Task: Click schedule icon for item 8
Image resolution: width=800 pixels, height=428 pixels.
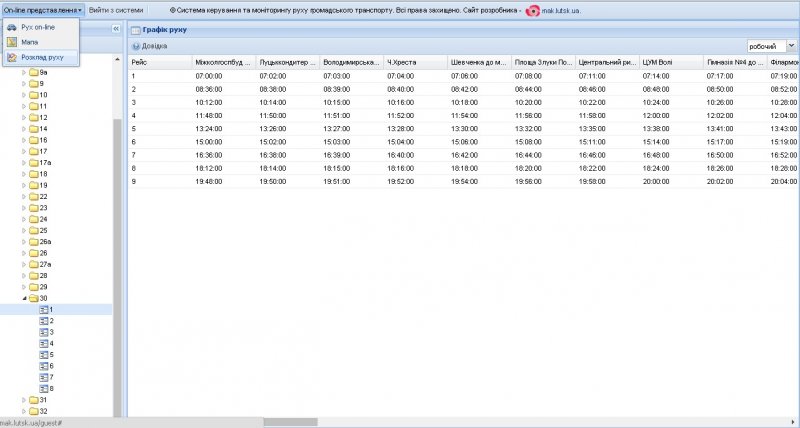Action: pyautogui.click(x=43, y=388)
